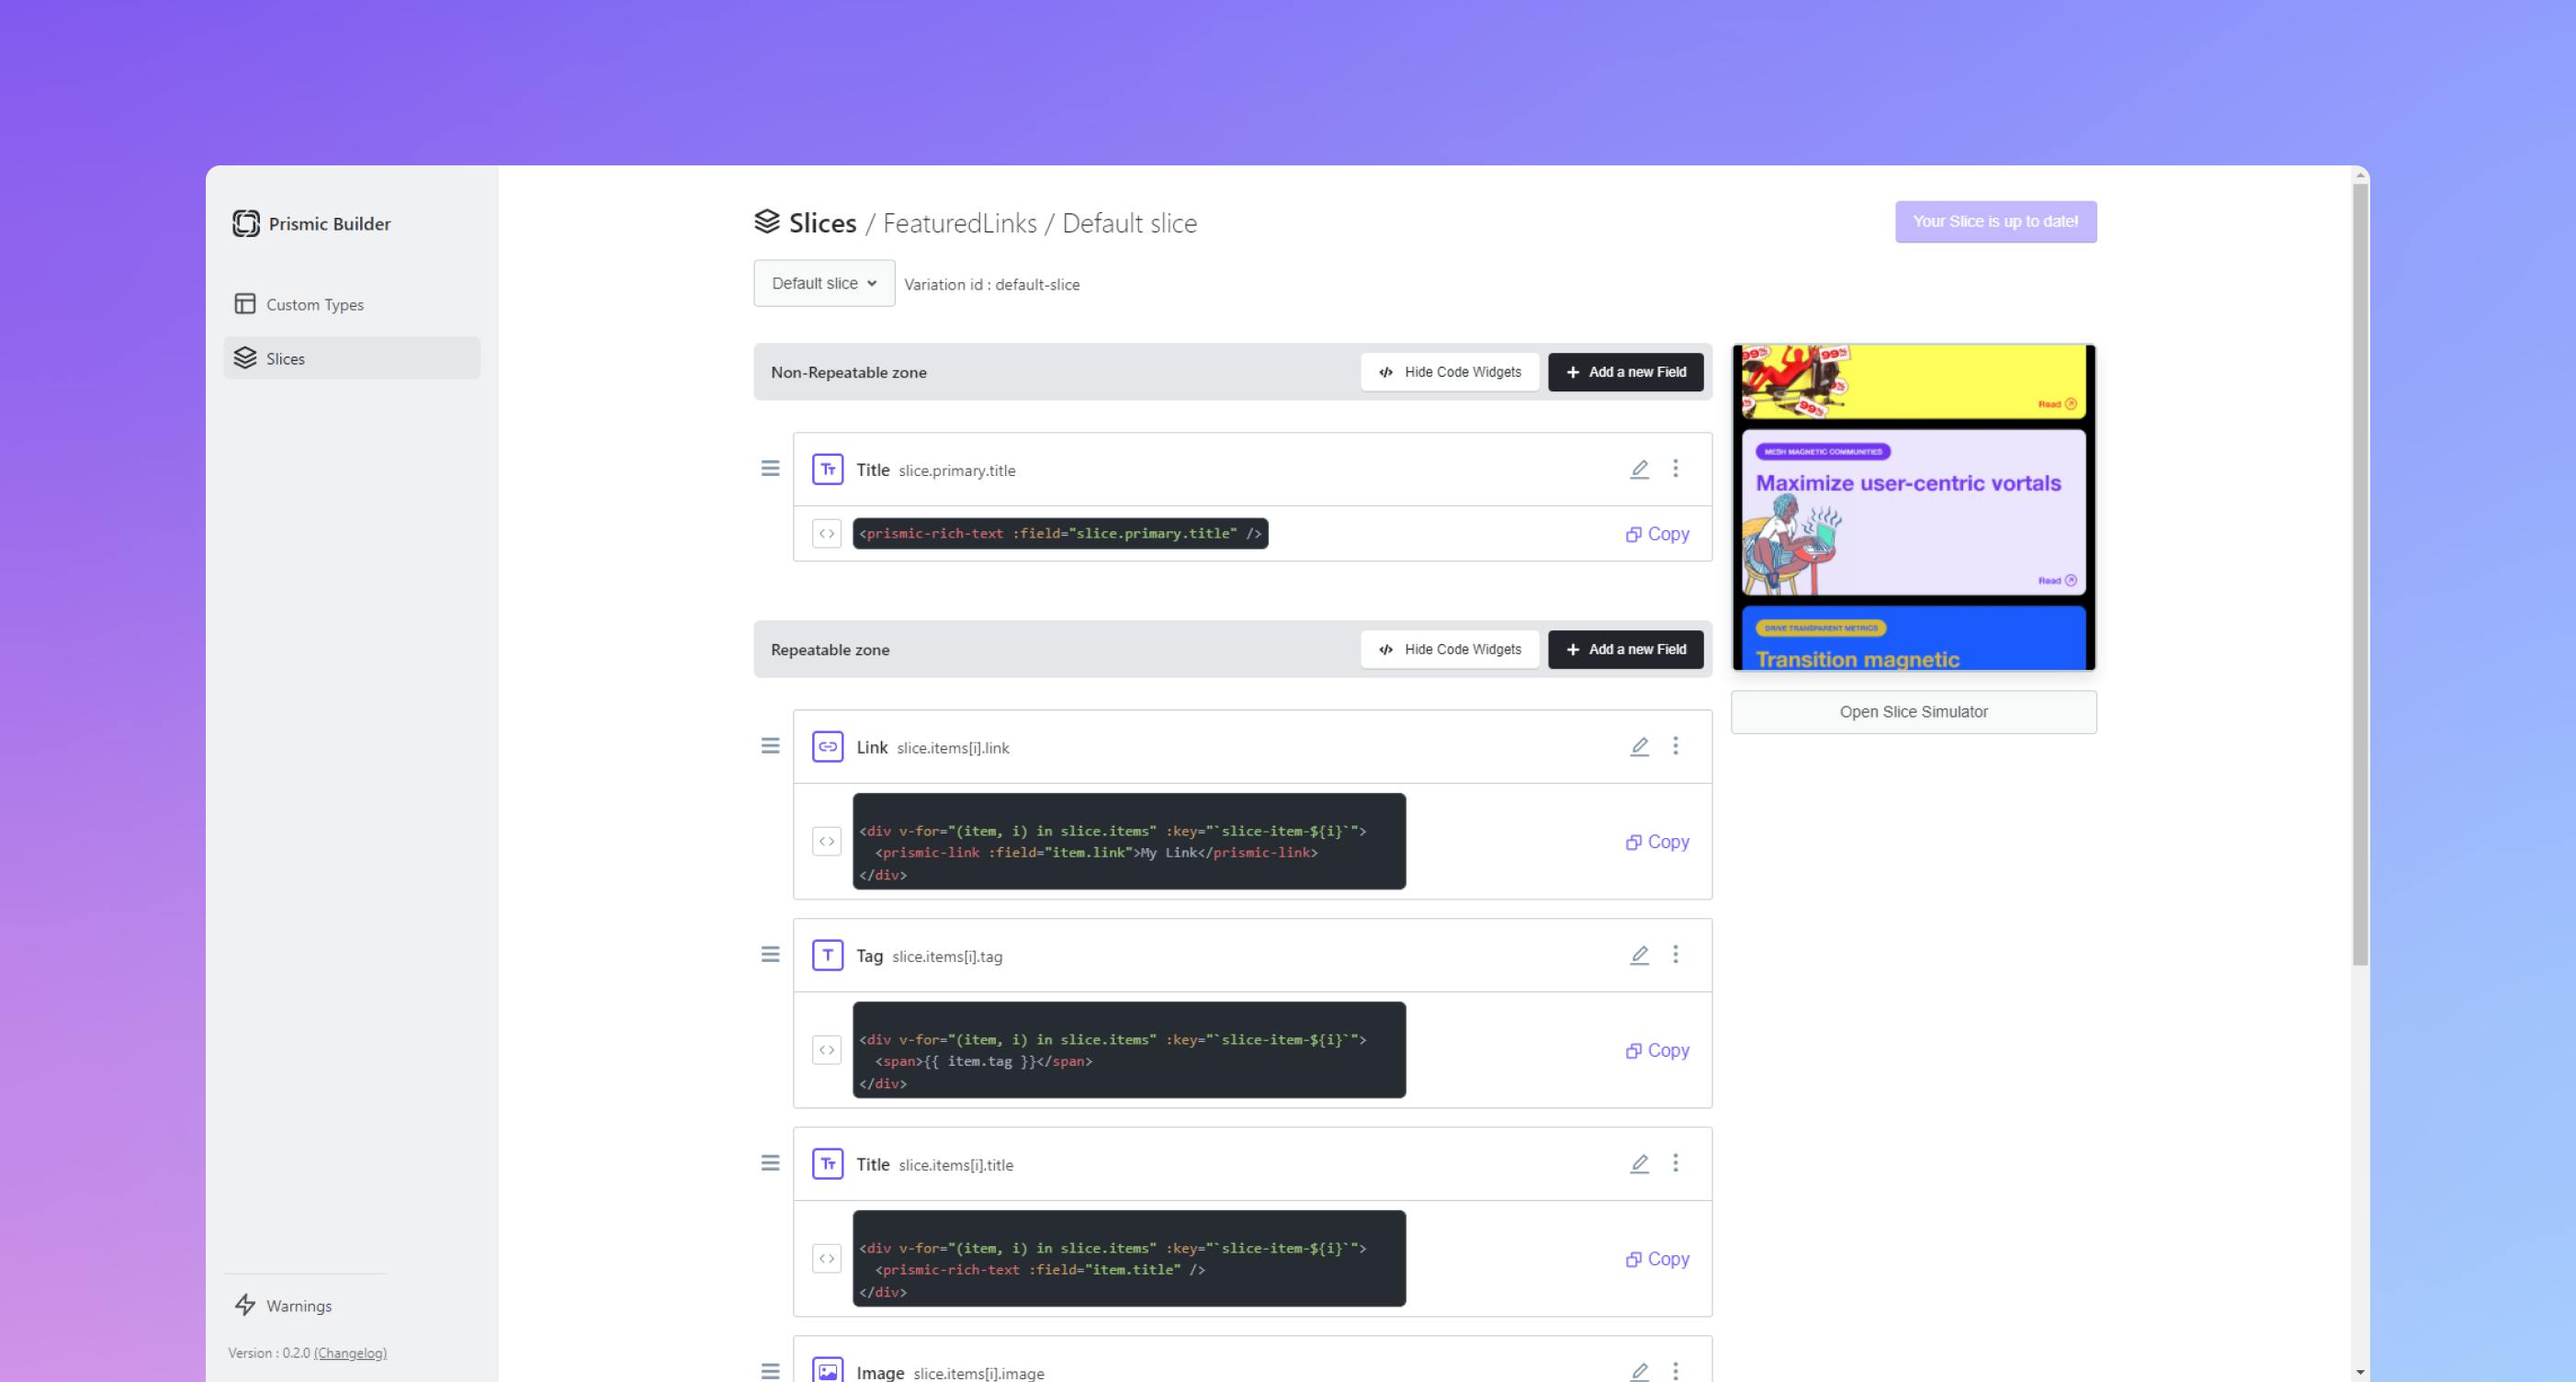This screenshot has width=2576, height=1382.
Task: Click the three-dot menu icon for Title repeatable field
Action: (1677, 1162)
